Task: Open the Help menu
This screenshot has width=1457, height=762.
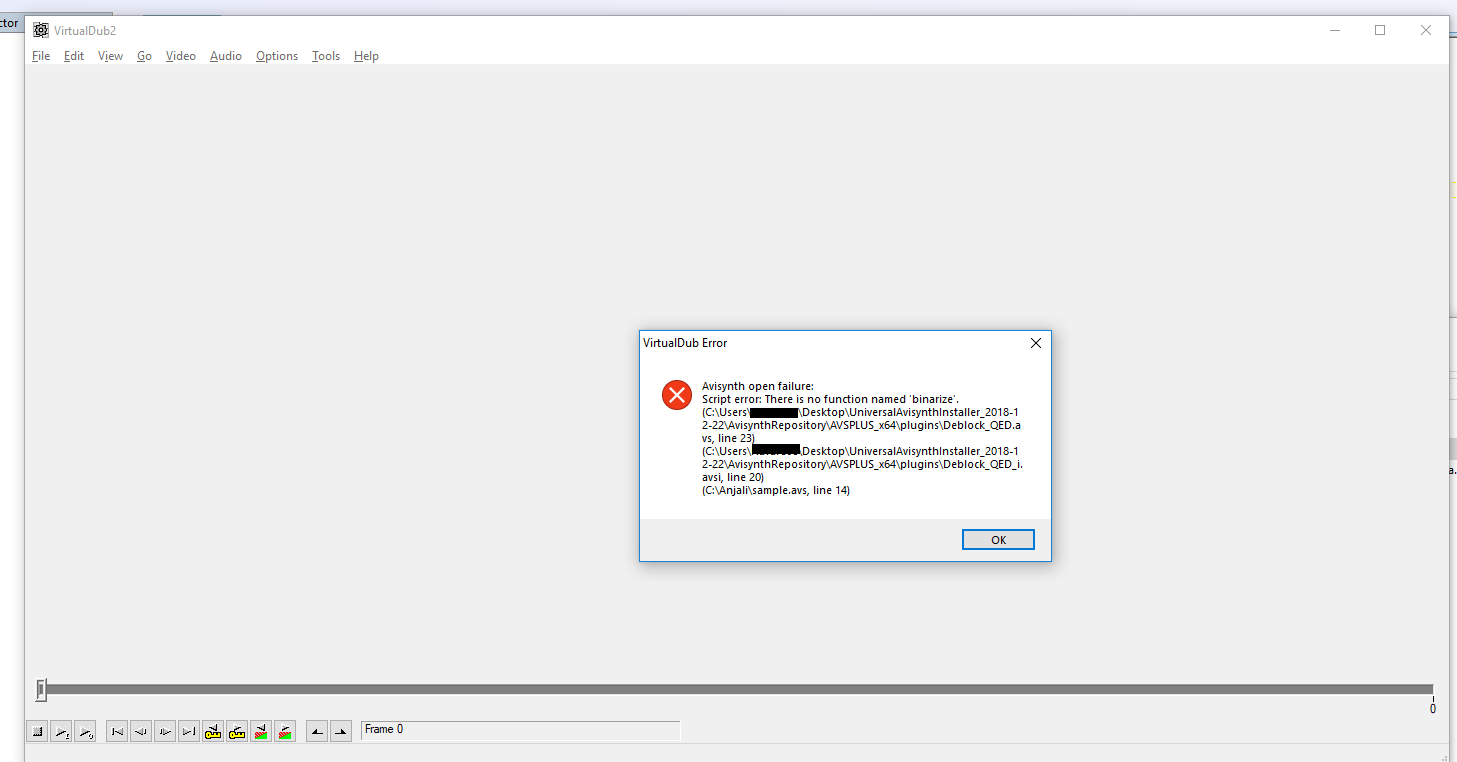Action: [366, 56]
